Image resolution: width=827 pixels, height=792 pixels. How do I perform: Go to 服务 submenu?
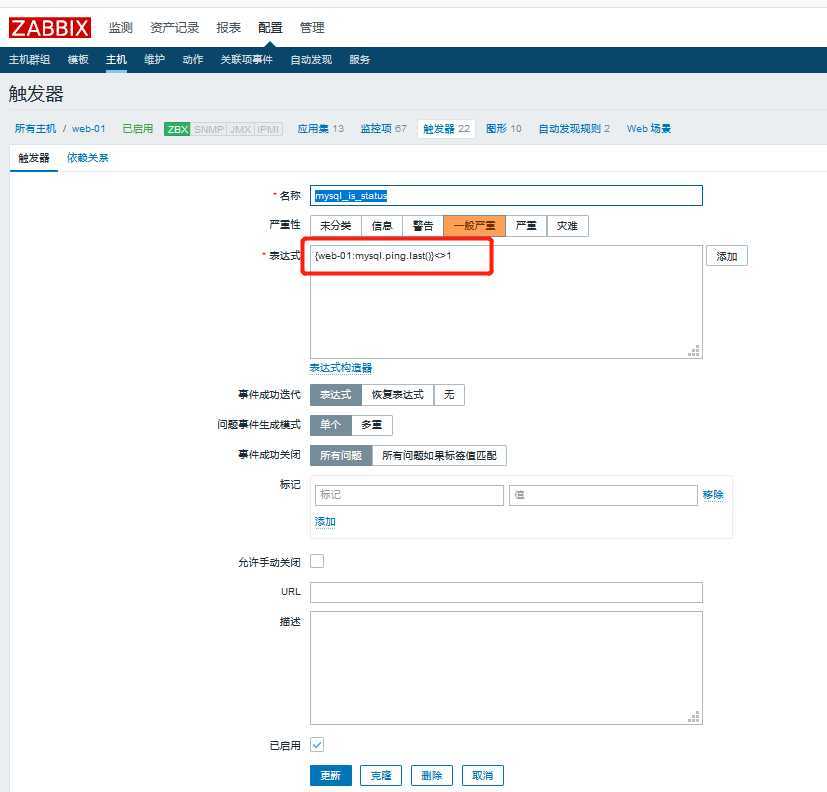(x=359, y=60)
